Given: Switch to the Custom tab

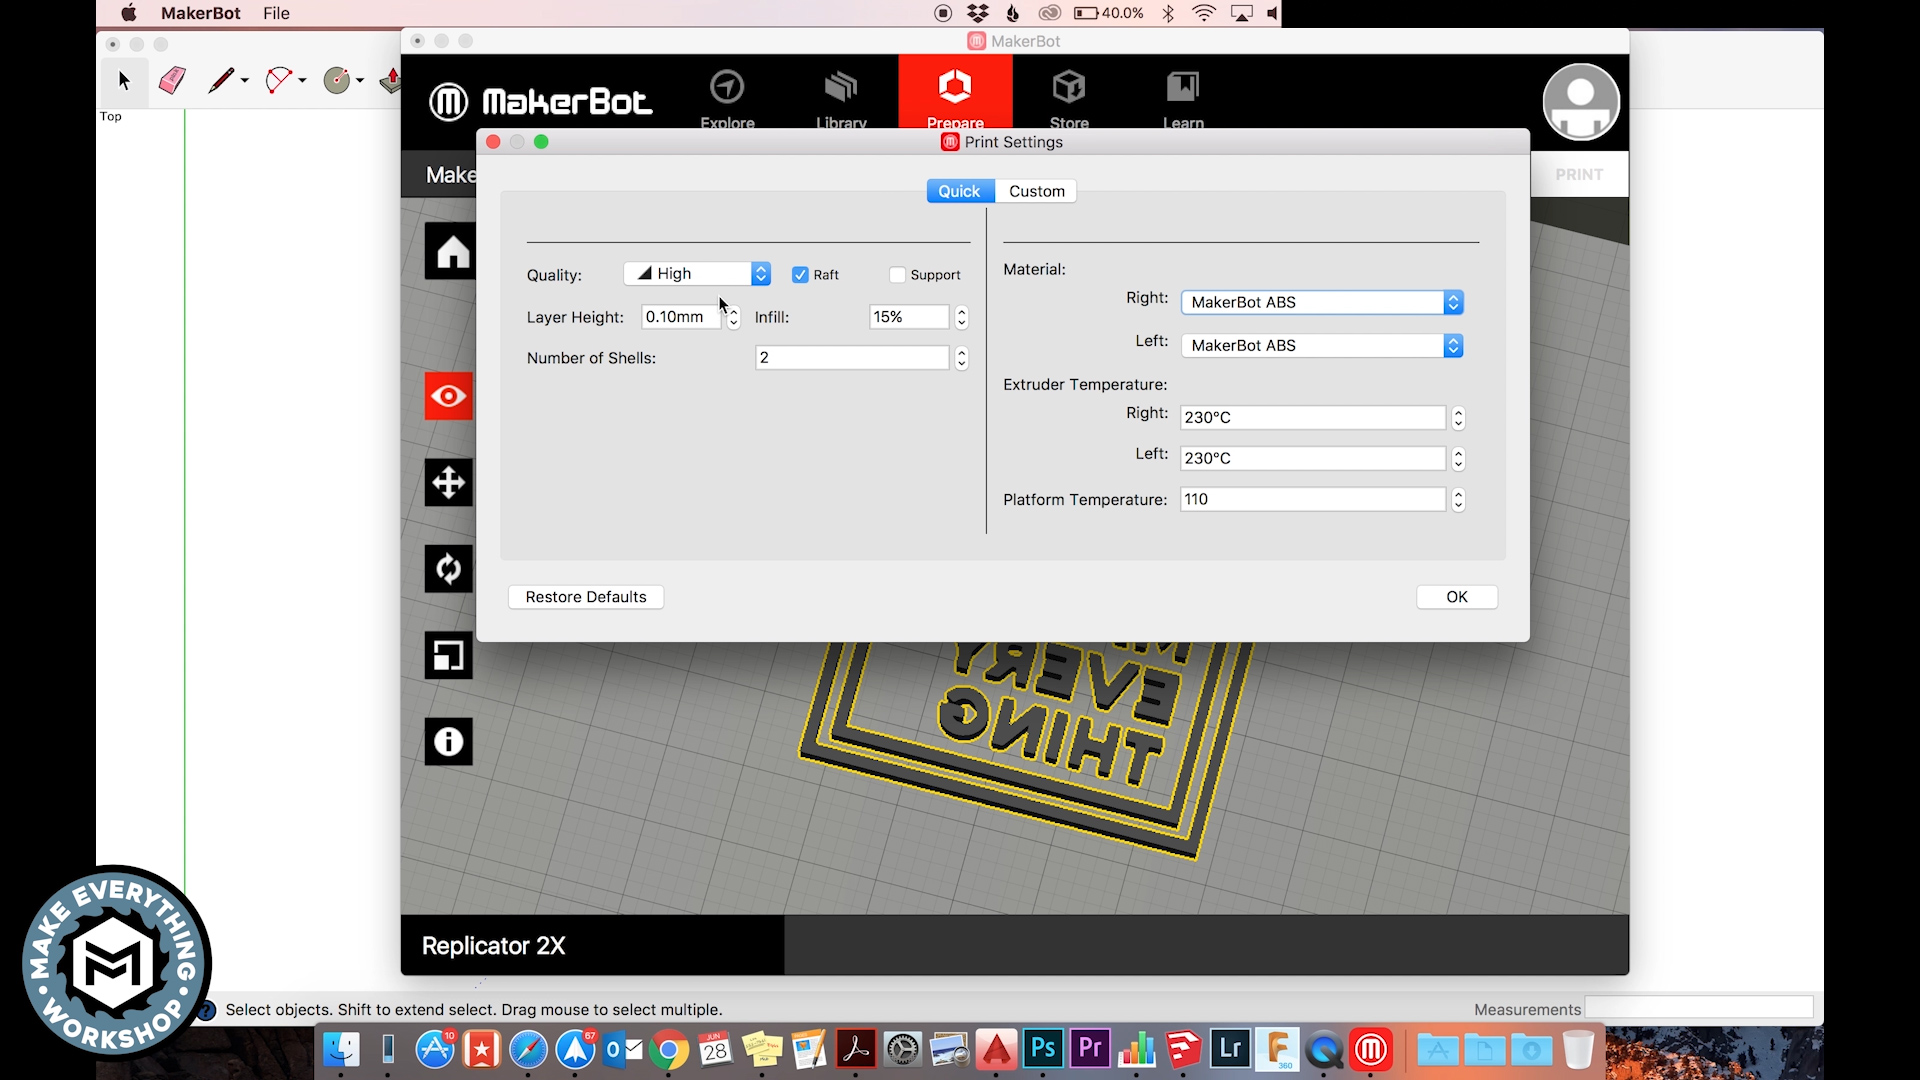Looking at the screenshot, I should [1036, 191].
